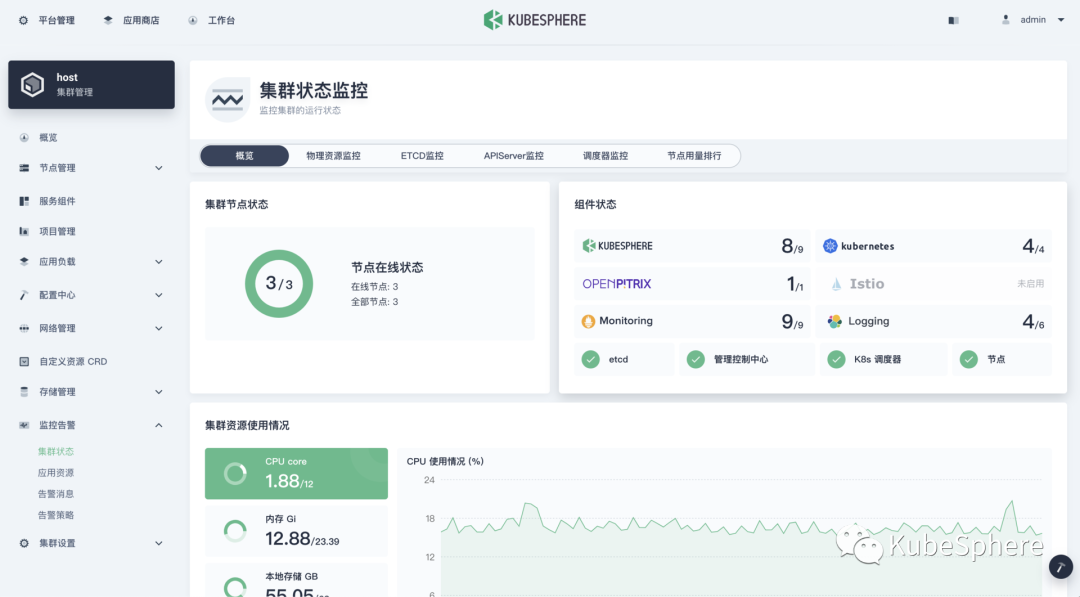1080x597 pixels.
Task: Switch to the APIServer监控 tab
Action: 514,156
